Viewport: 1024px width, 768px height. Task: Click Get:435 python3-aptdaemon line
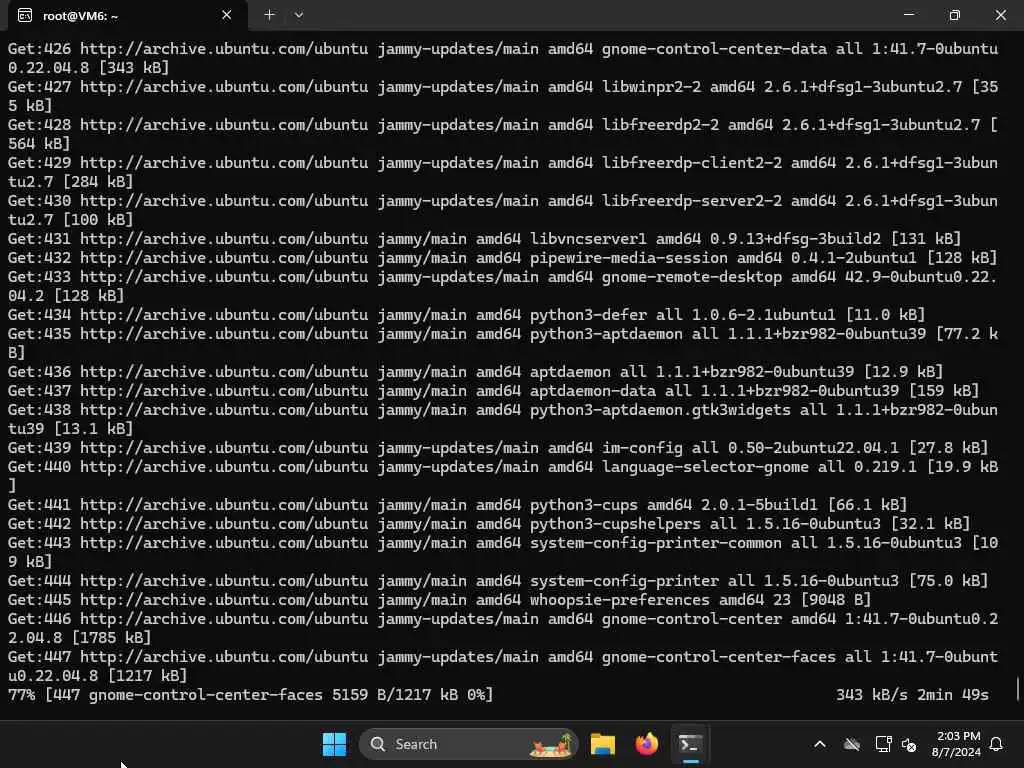503,343
